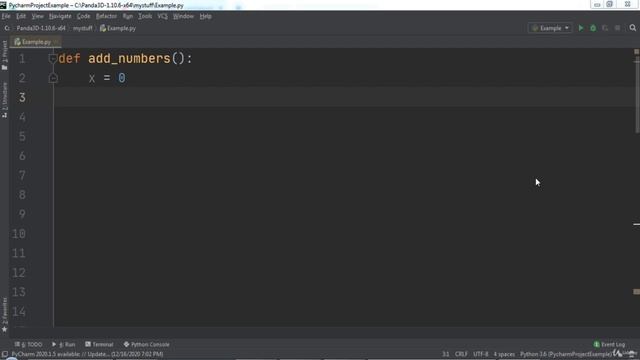The width and height of the screenshot is (640, 360).
Task: Open the File menu
Action: click(x=6, y=16)
